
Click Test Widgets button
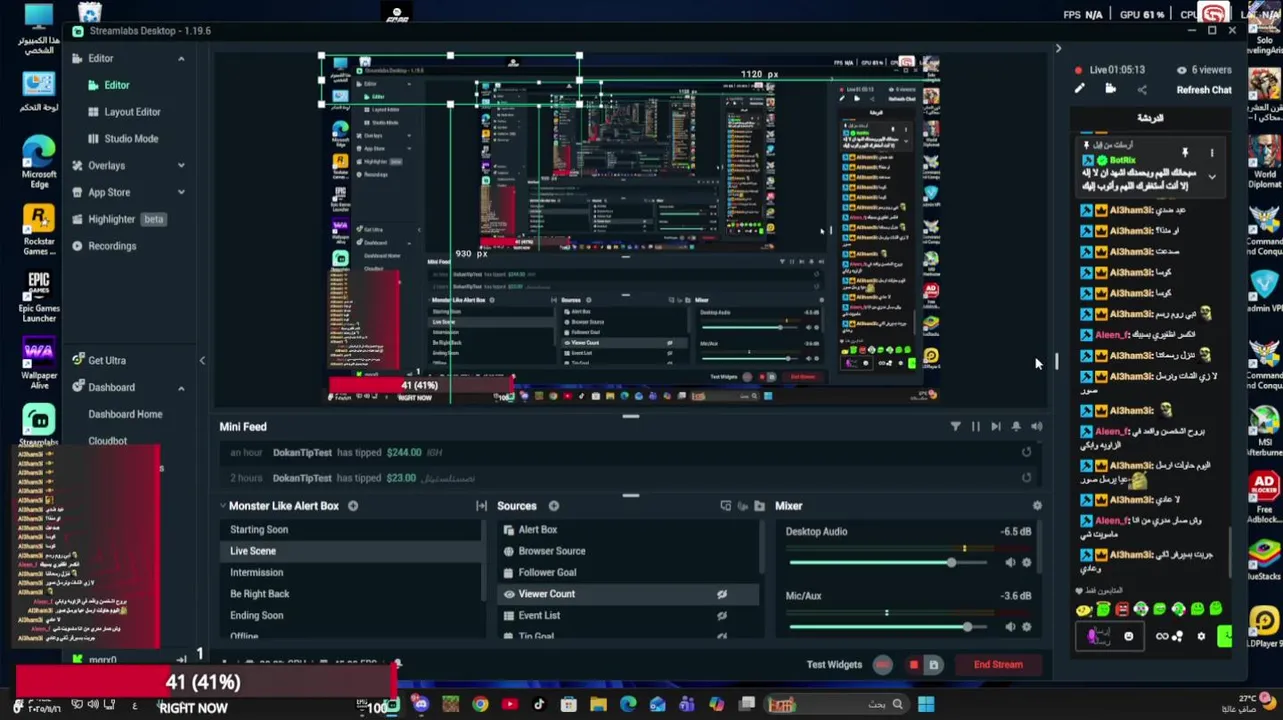click(x=834, y=665)
